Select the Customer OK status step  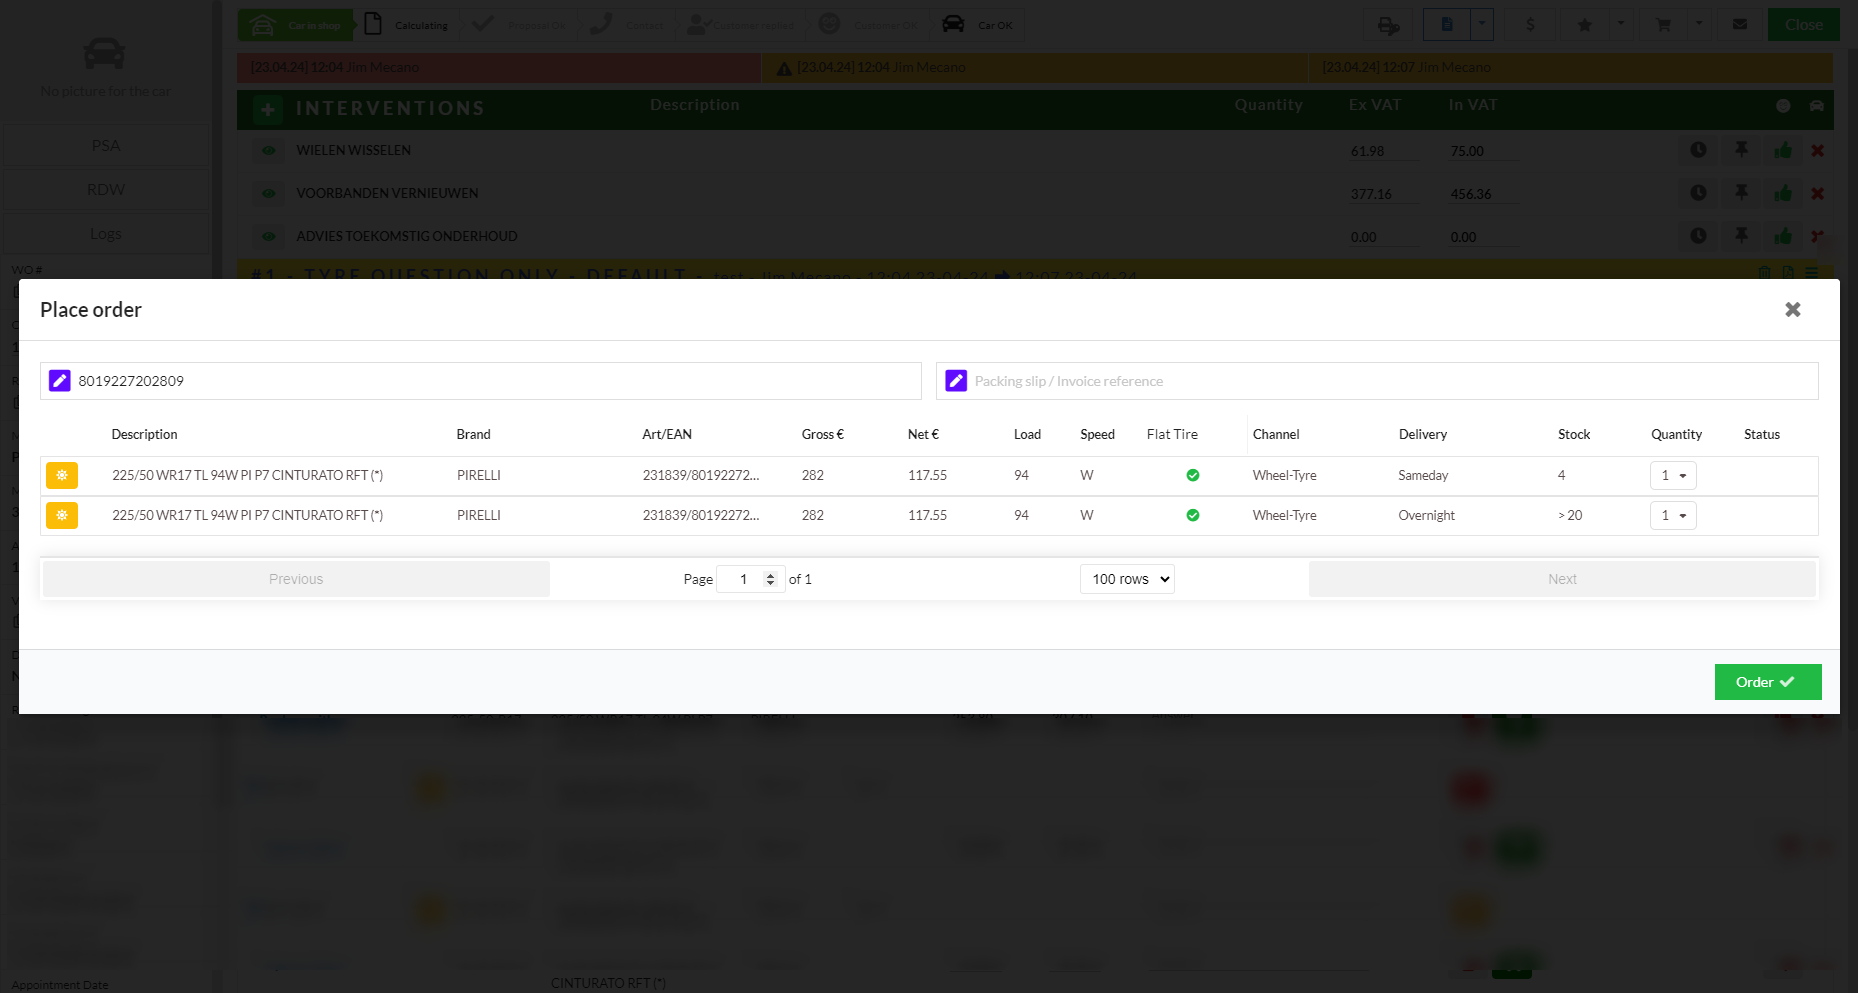click(867, 25)
